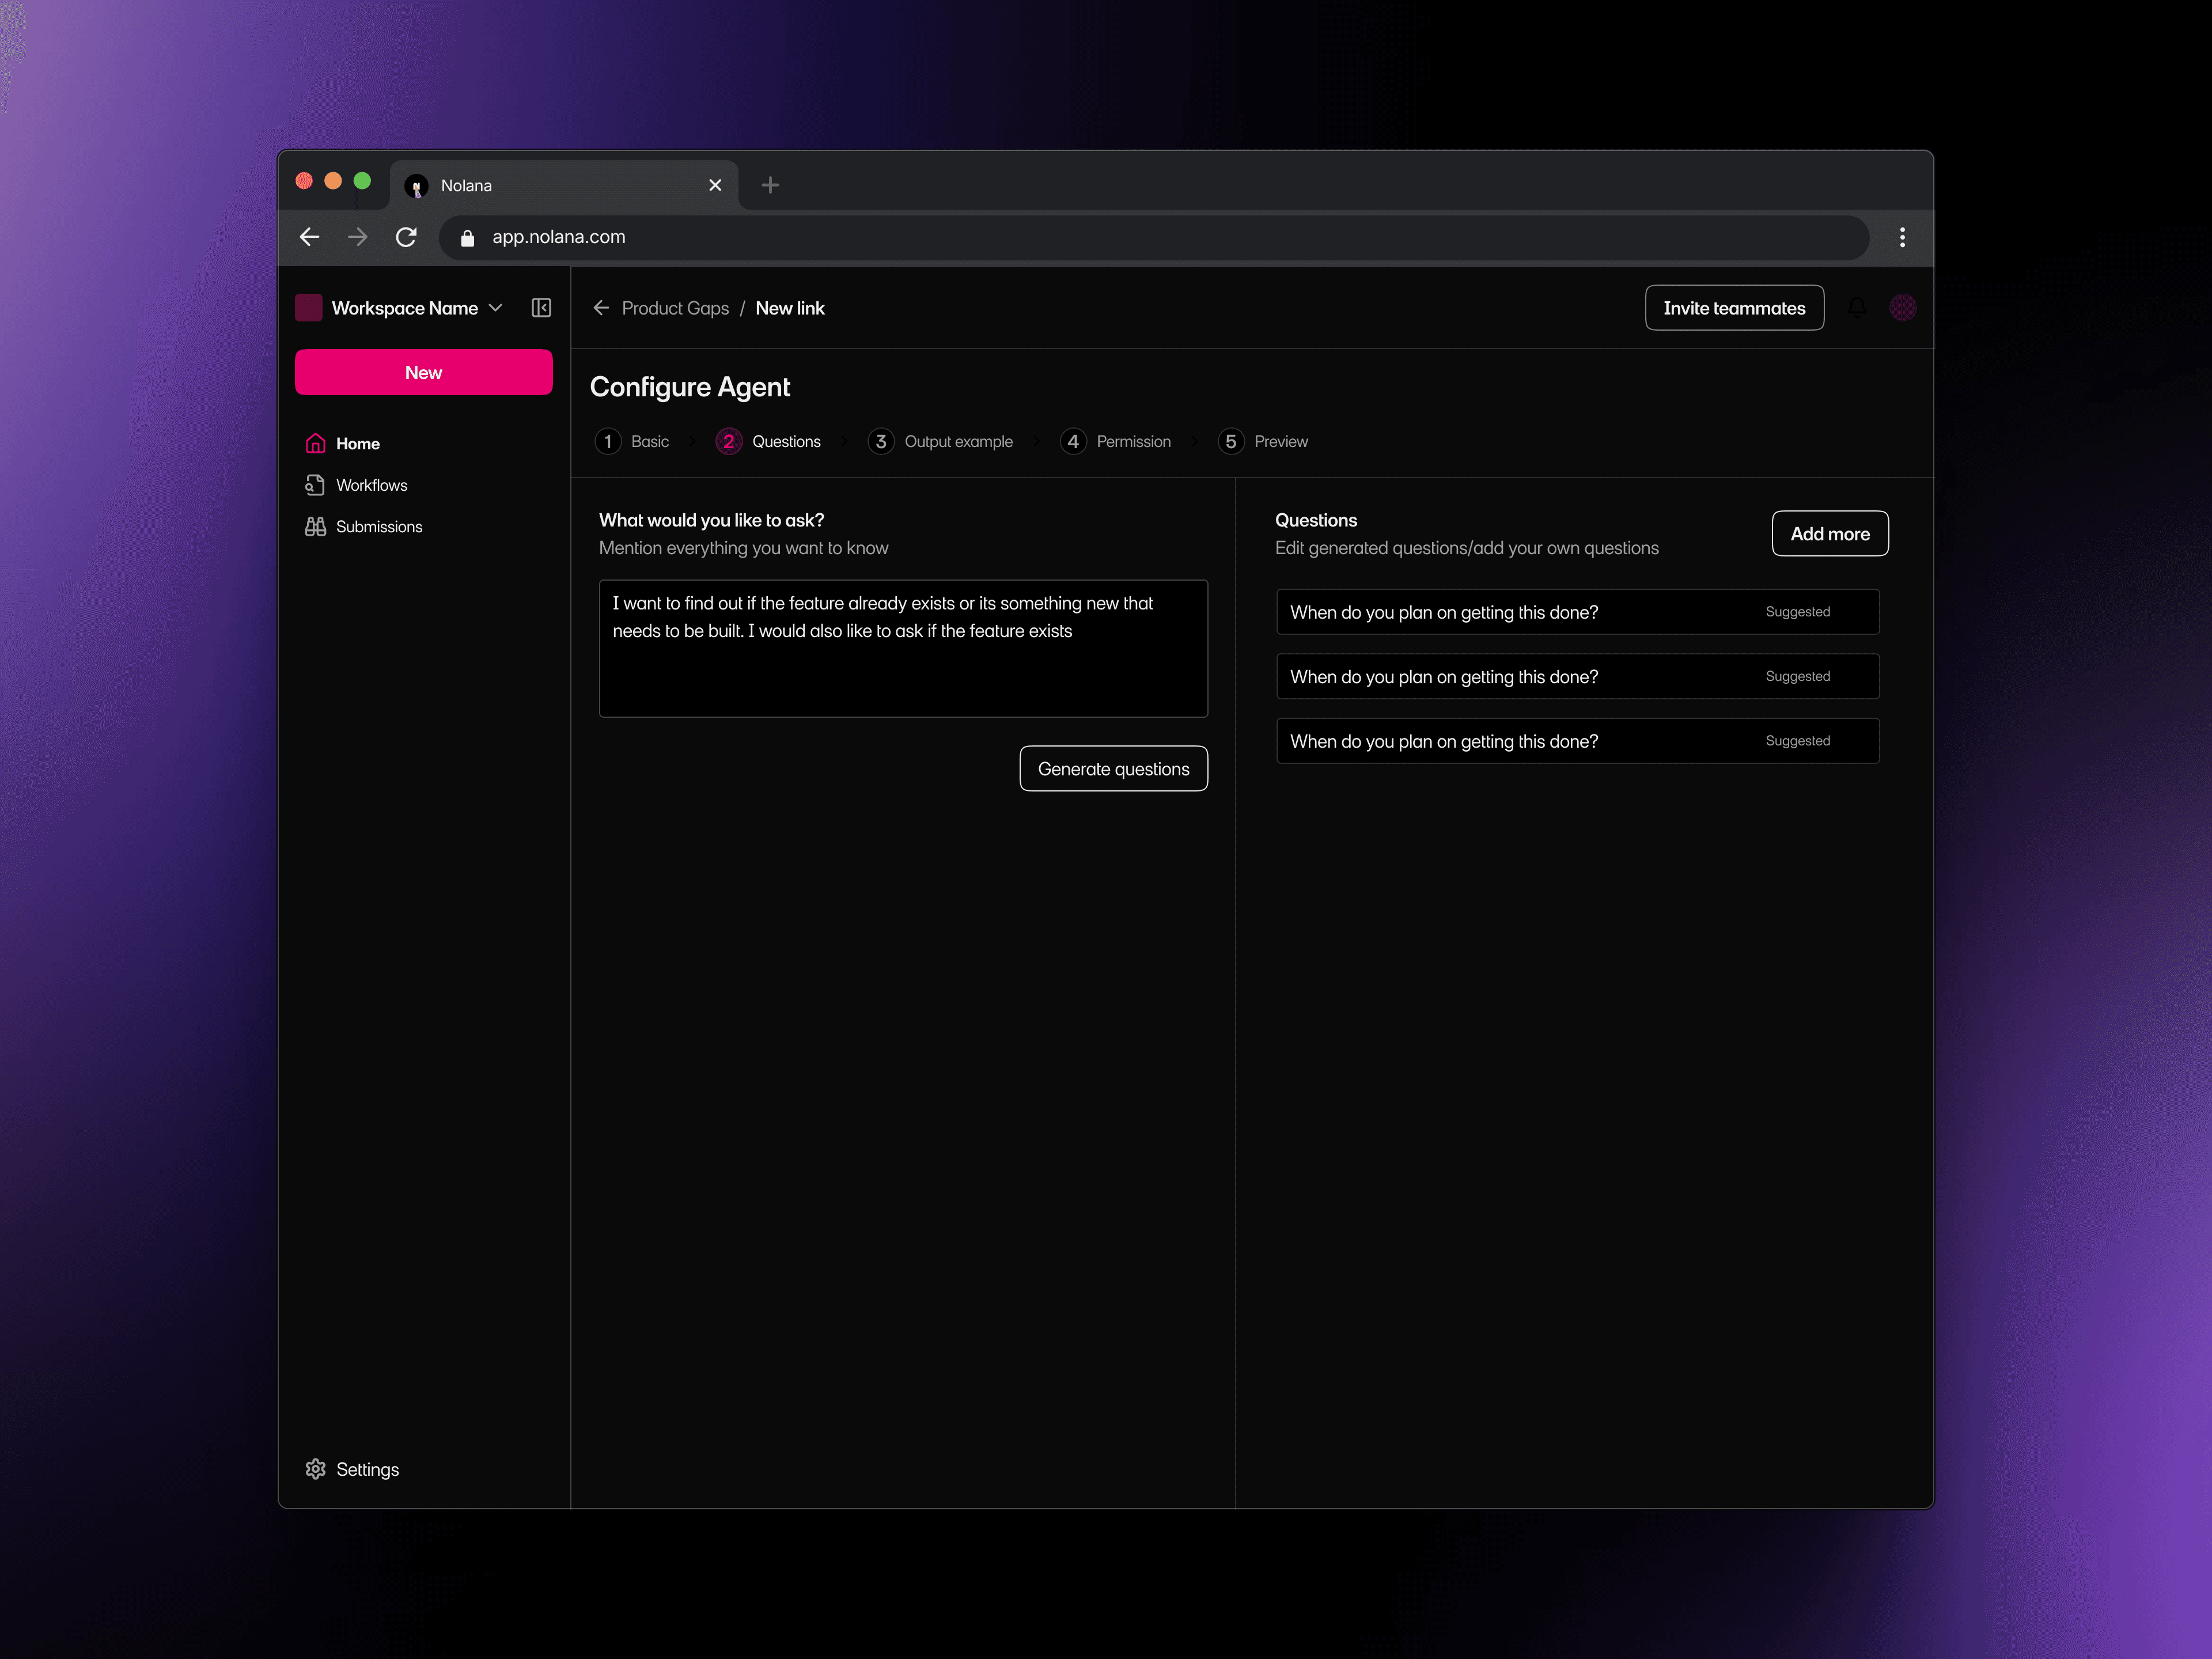Open Submissions in the sidebar
The width and height of the screenshot is (2212, 1659).
click(364, 526)
